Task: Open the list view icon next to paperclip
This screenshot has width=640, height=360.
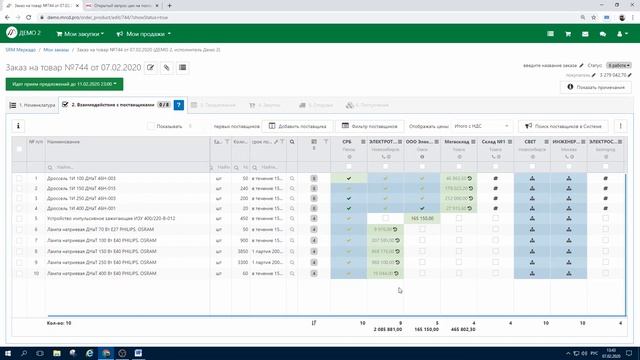Action: [x=182, y=68]
